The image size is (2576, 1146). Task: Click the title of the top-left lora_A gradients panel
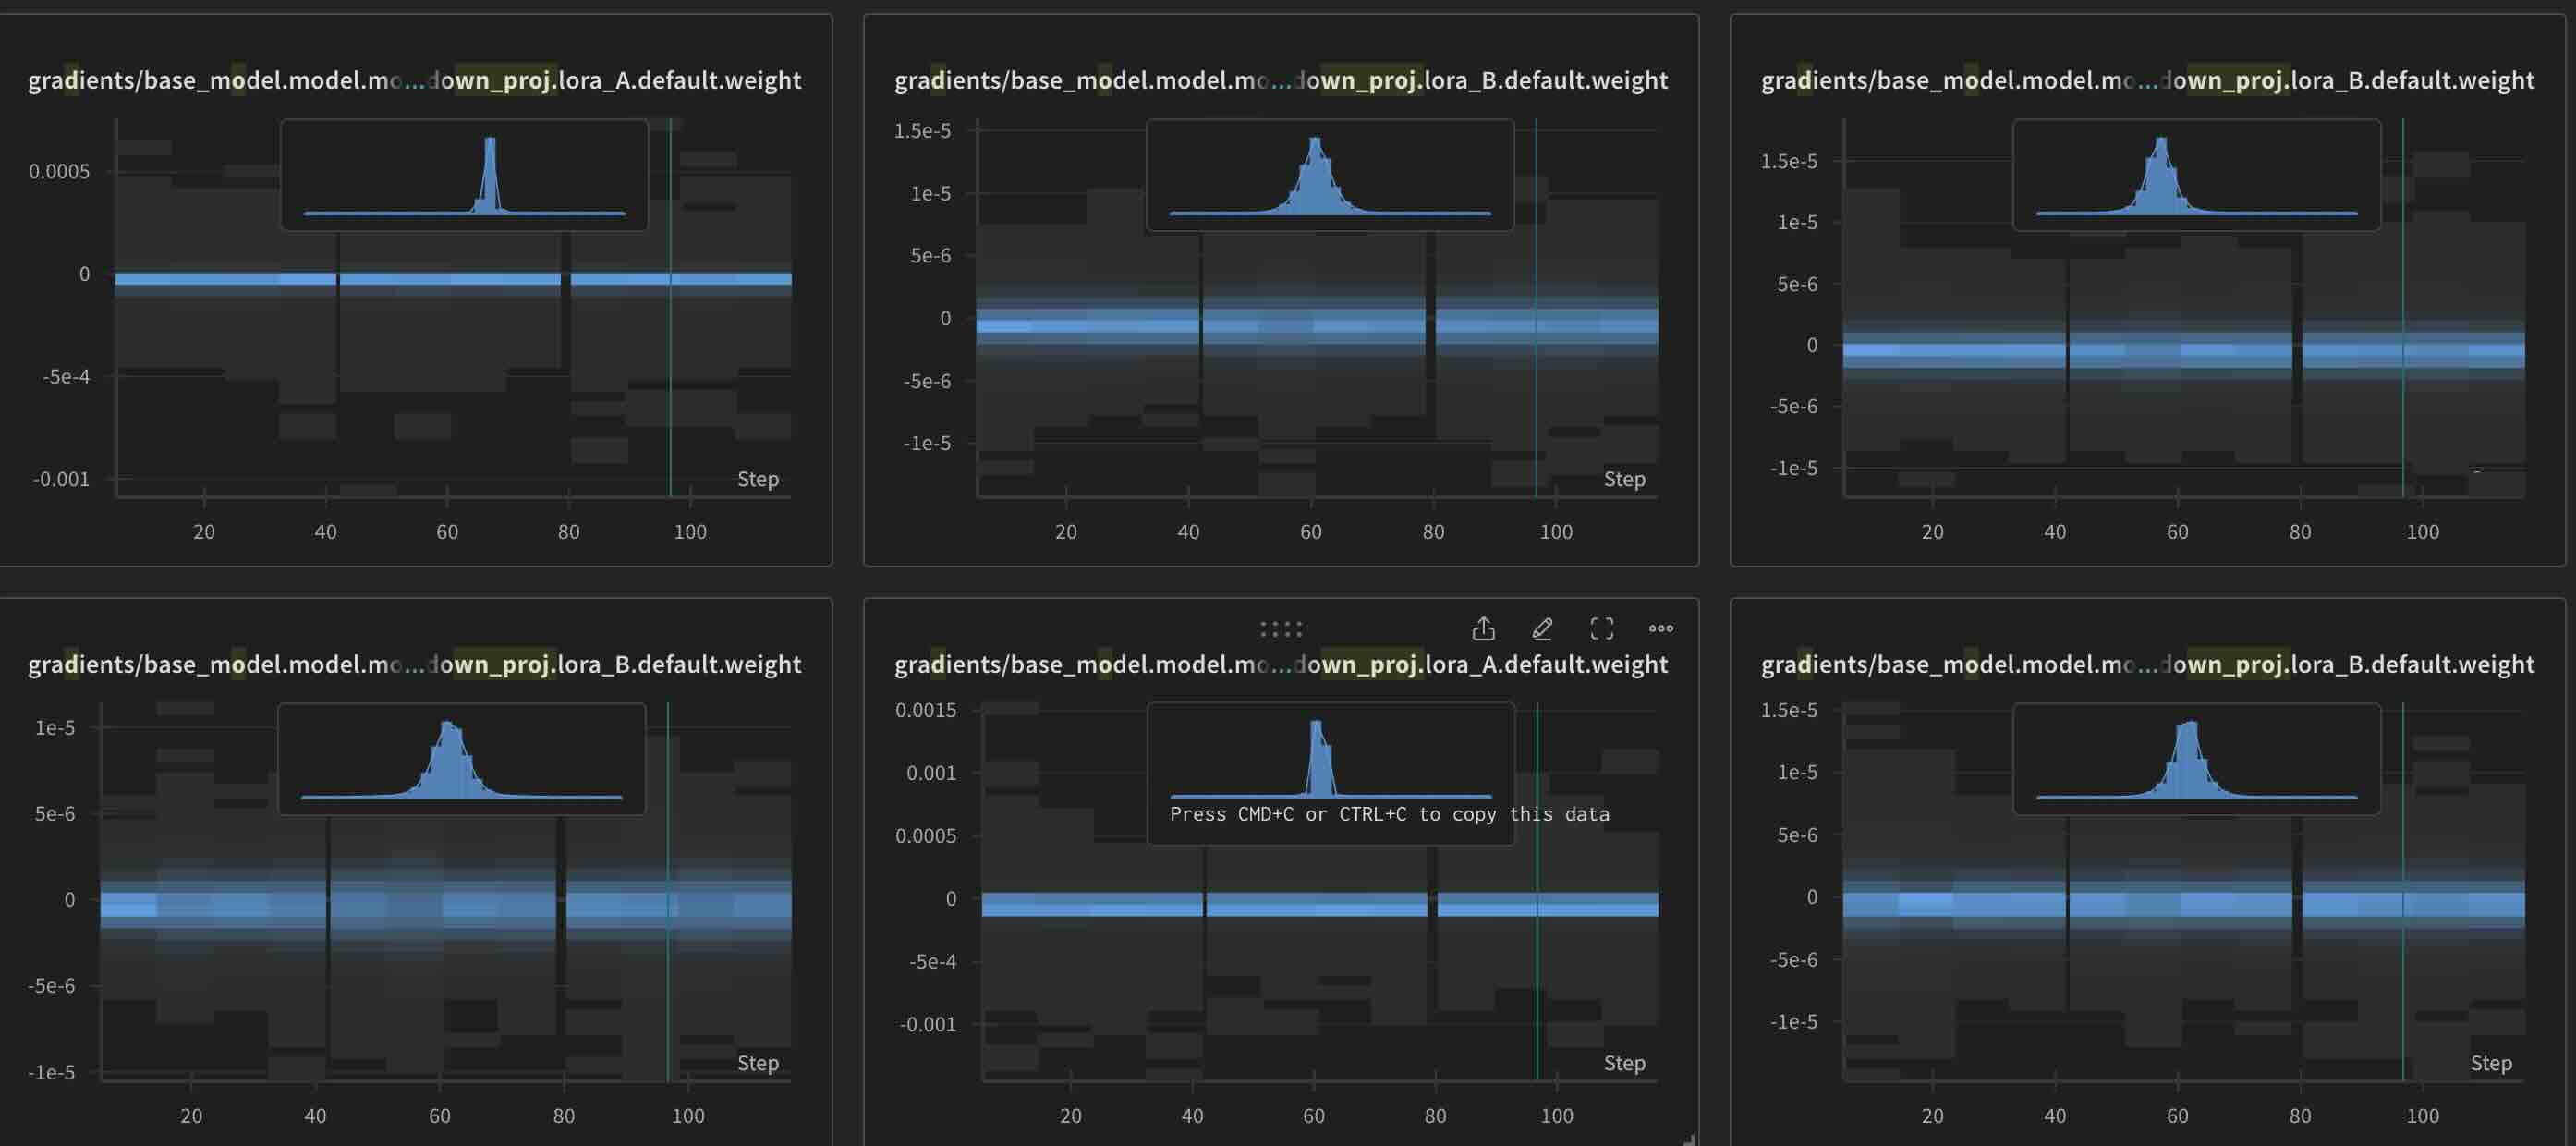pyautogui.click(x=414, y=80)
